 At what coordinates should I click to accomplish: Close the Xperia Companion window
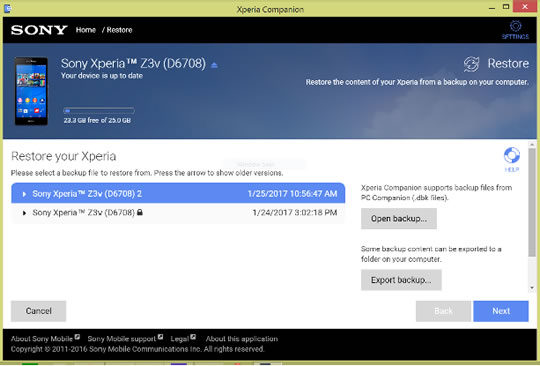[525, 7]
